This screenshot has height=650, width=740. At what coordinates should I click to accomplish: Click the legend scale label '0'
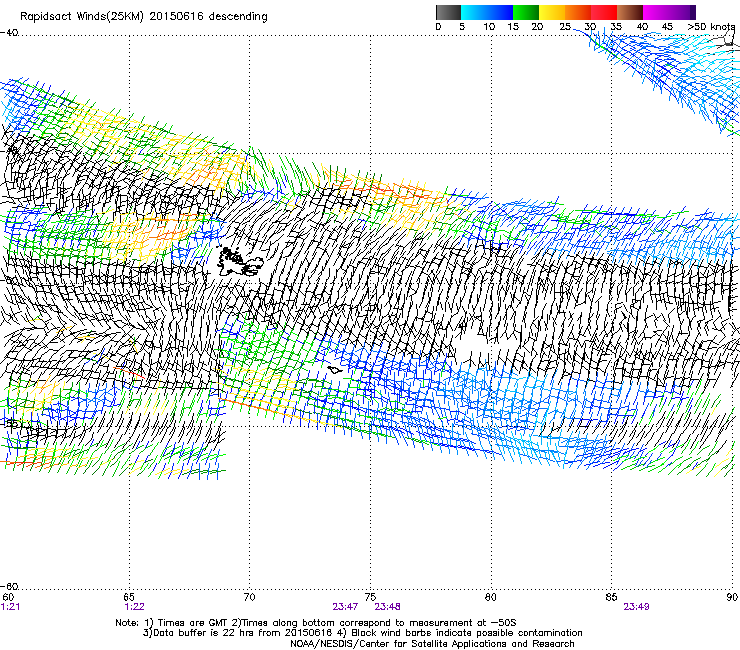[438, 27]
